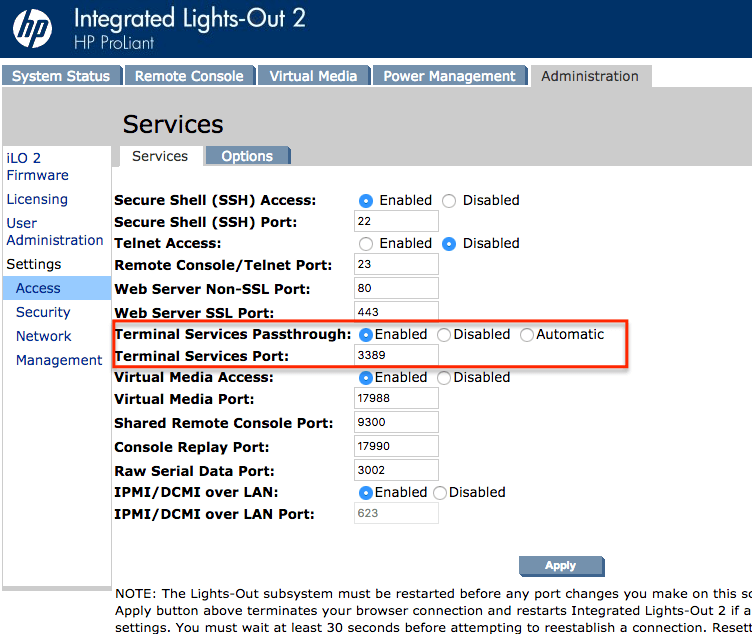Click the IPMI/DCMI over LAN Port field

tap(396, 514)
